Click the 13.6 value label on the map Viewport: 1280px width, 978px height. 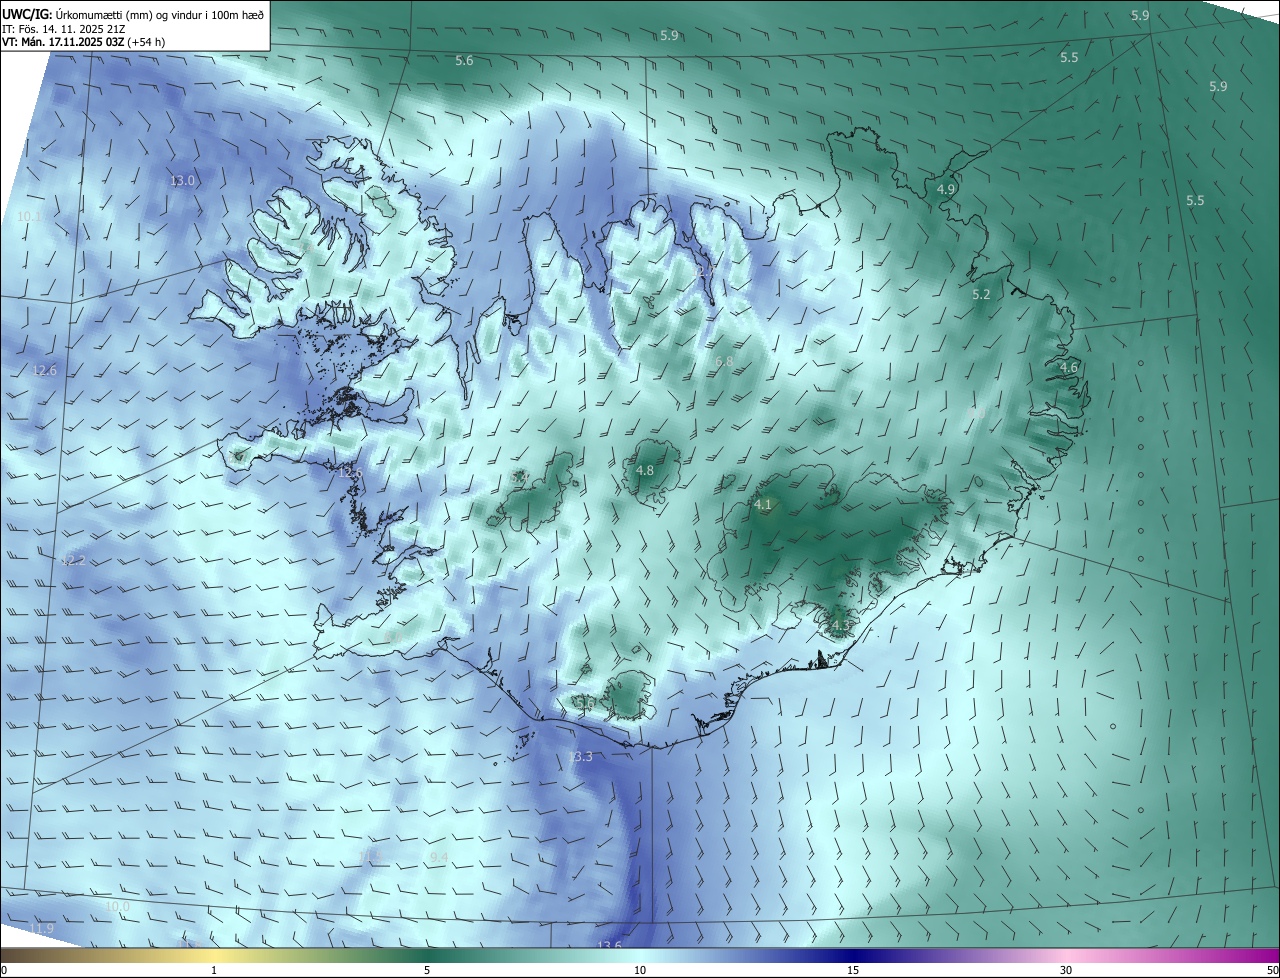coord(609,945)
